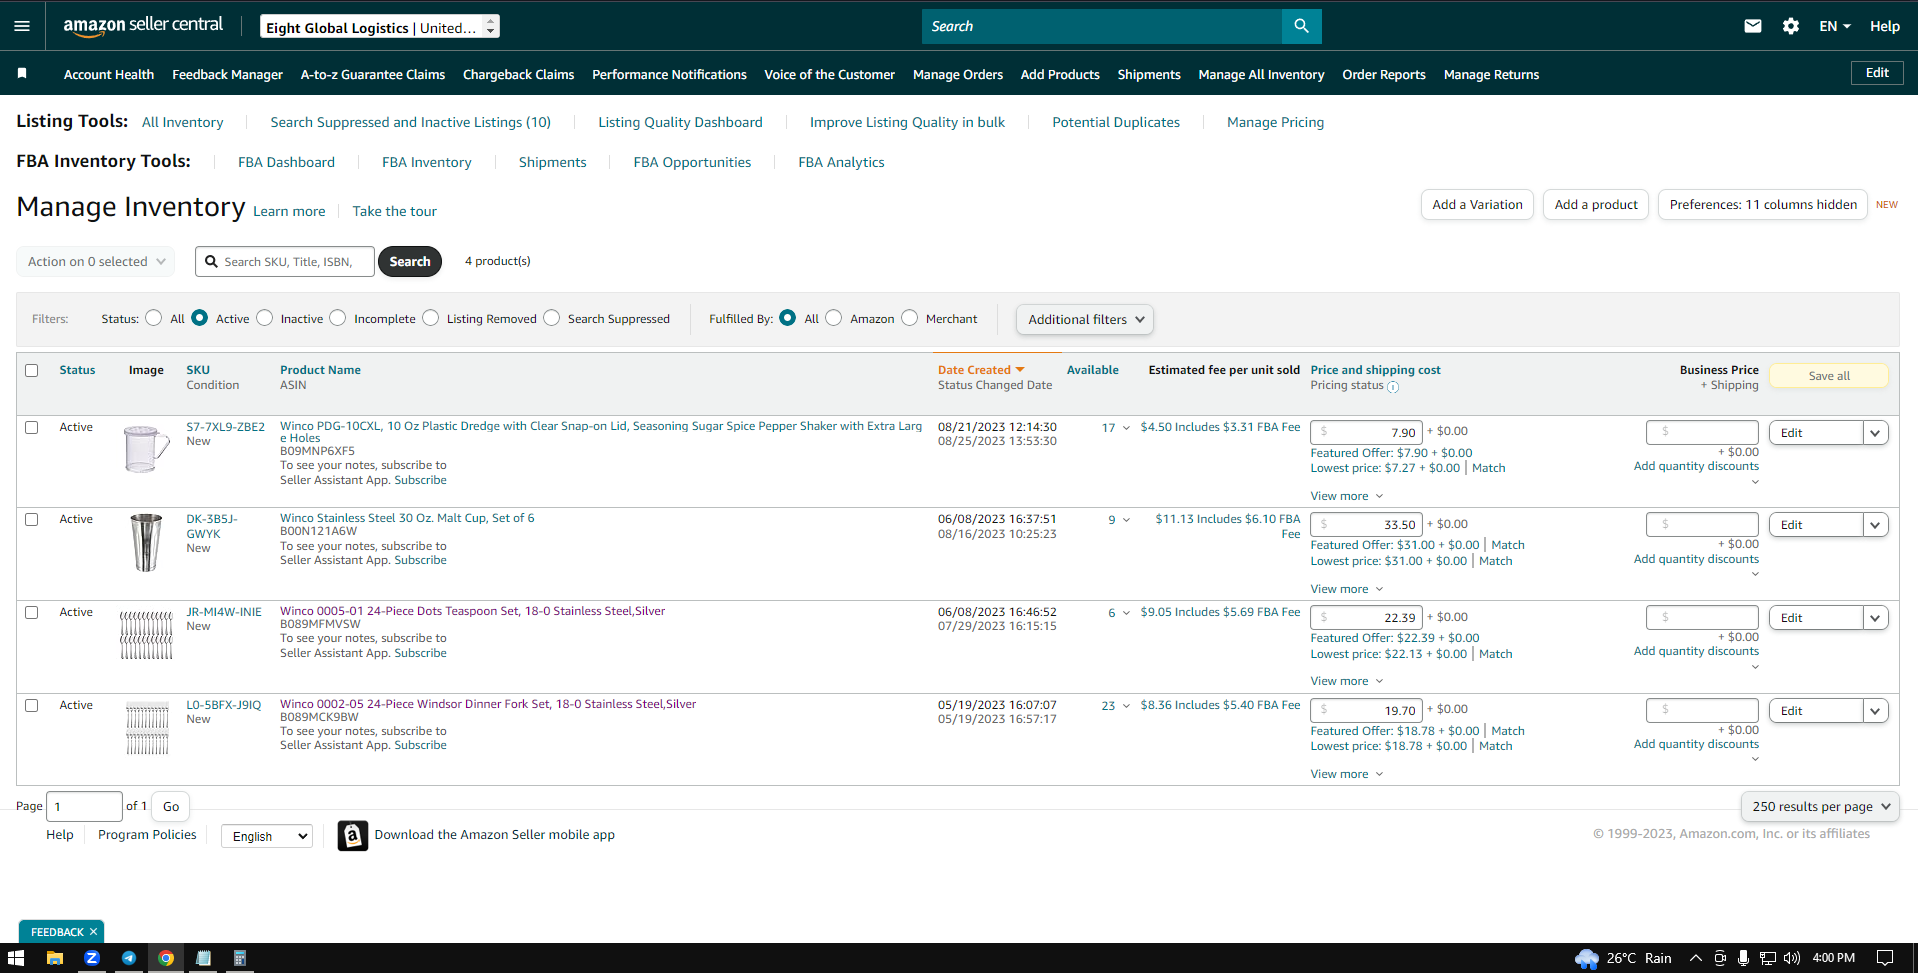Open the FBA Inventory tab
Viewport: 1918px width, 973px height.
[426, 162]
